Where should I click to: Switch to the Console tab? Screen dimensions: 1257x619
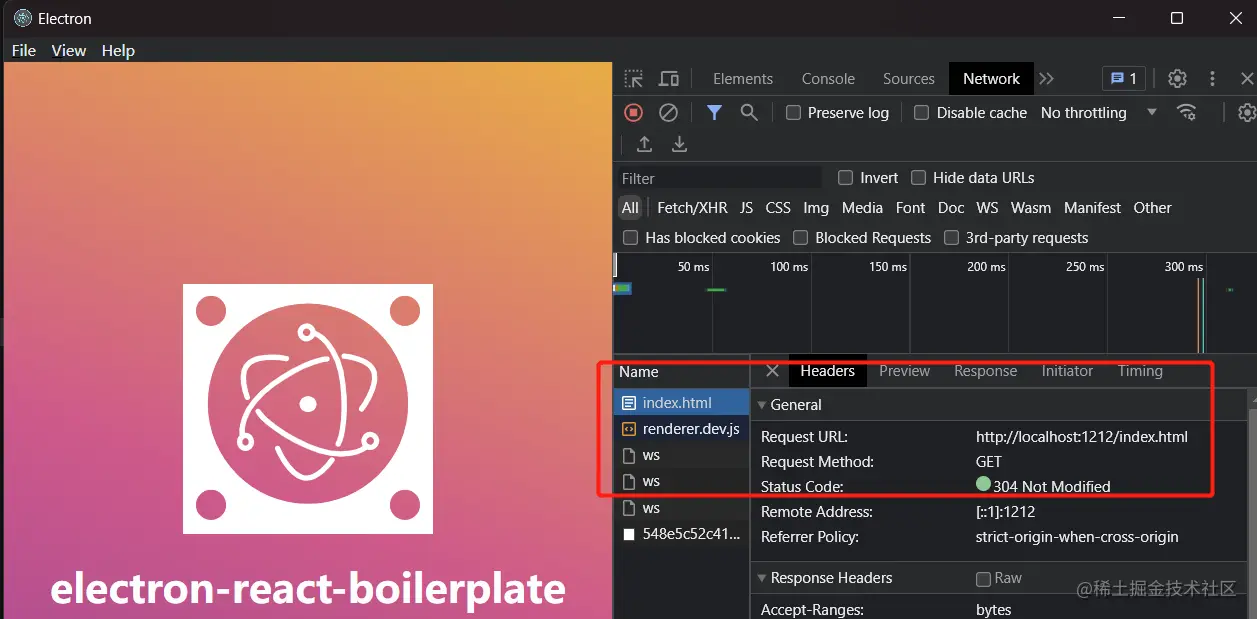(828, 79)
